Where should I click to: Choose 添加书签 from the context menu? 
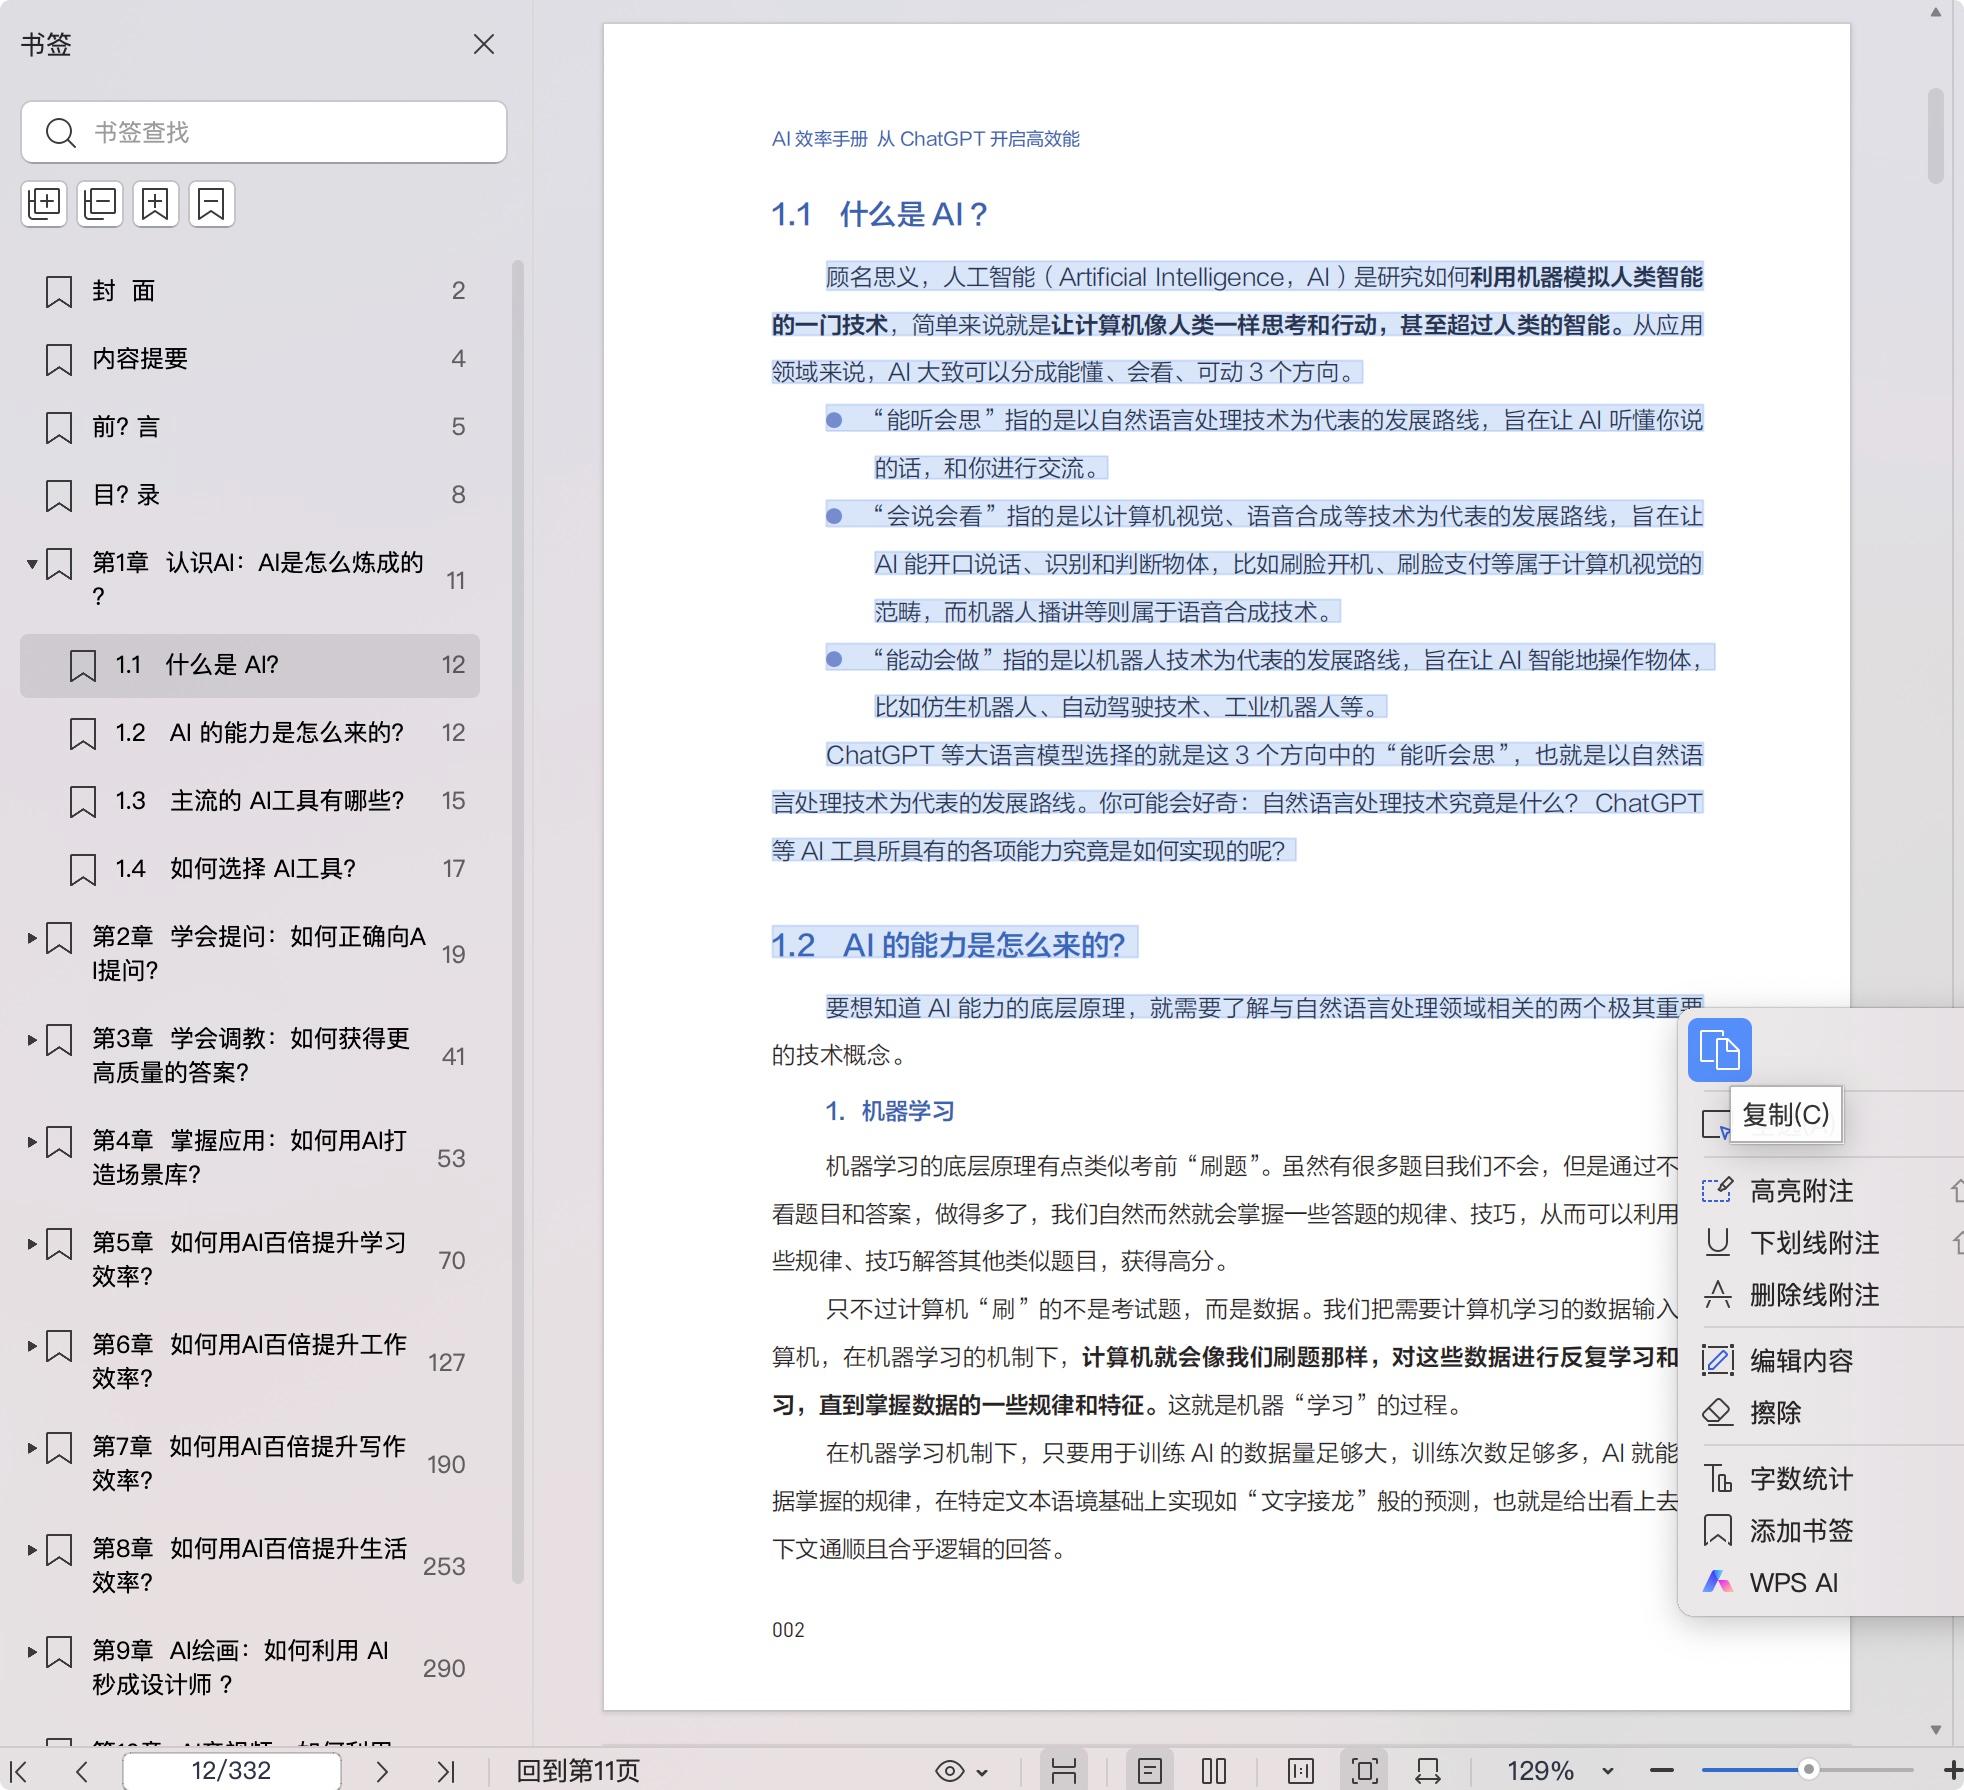pyautogui.click(x=1820, y=1531)
